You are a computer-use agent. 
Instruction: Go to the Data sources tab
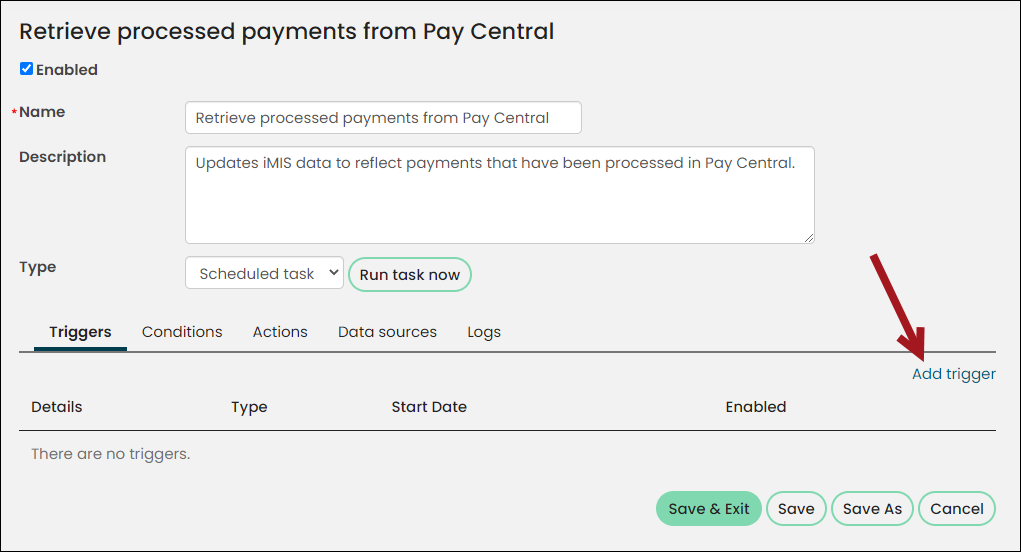pos(387,332)
